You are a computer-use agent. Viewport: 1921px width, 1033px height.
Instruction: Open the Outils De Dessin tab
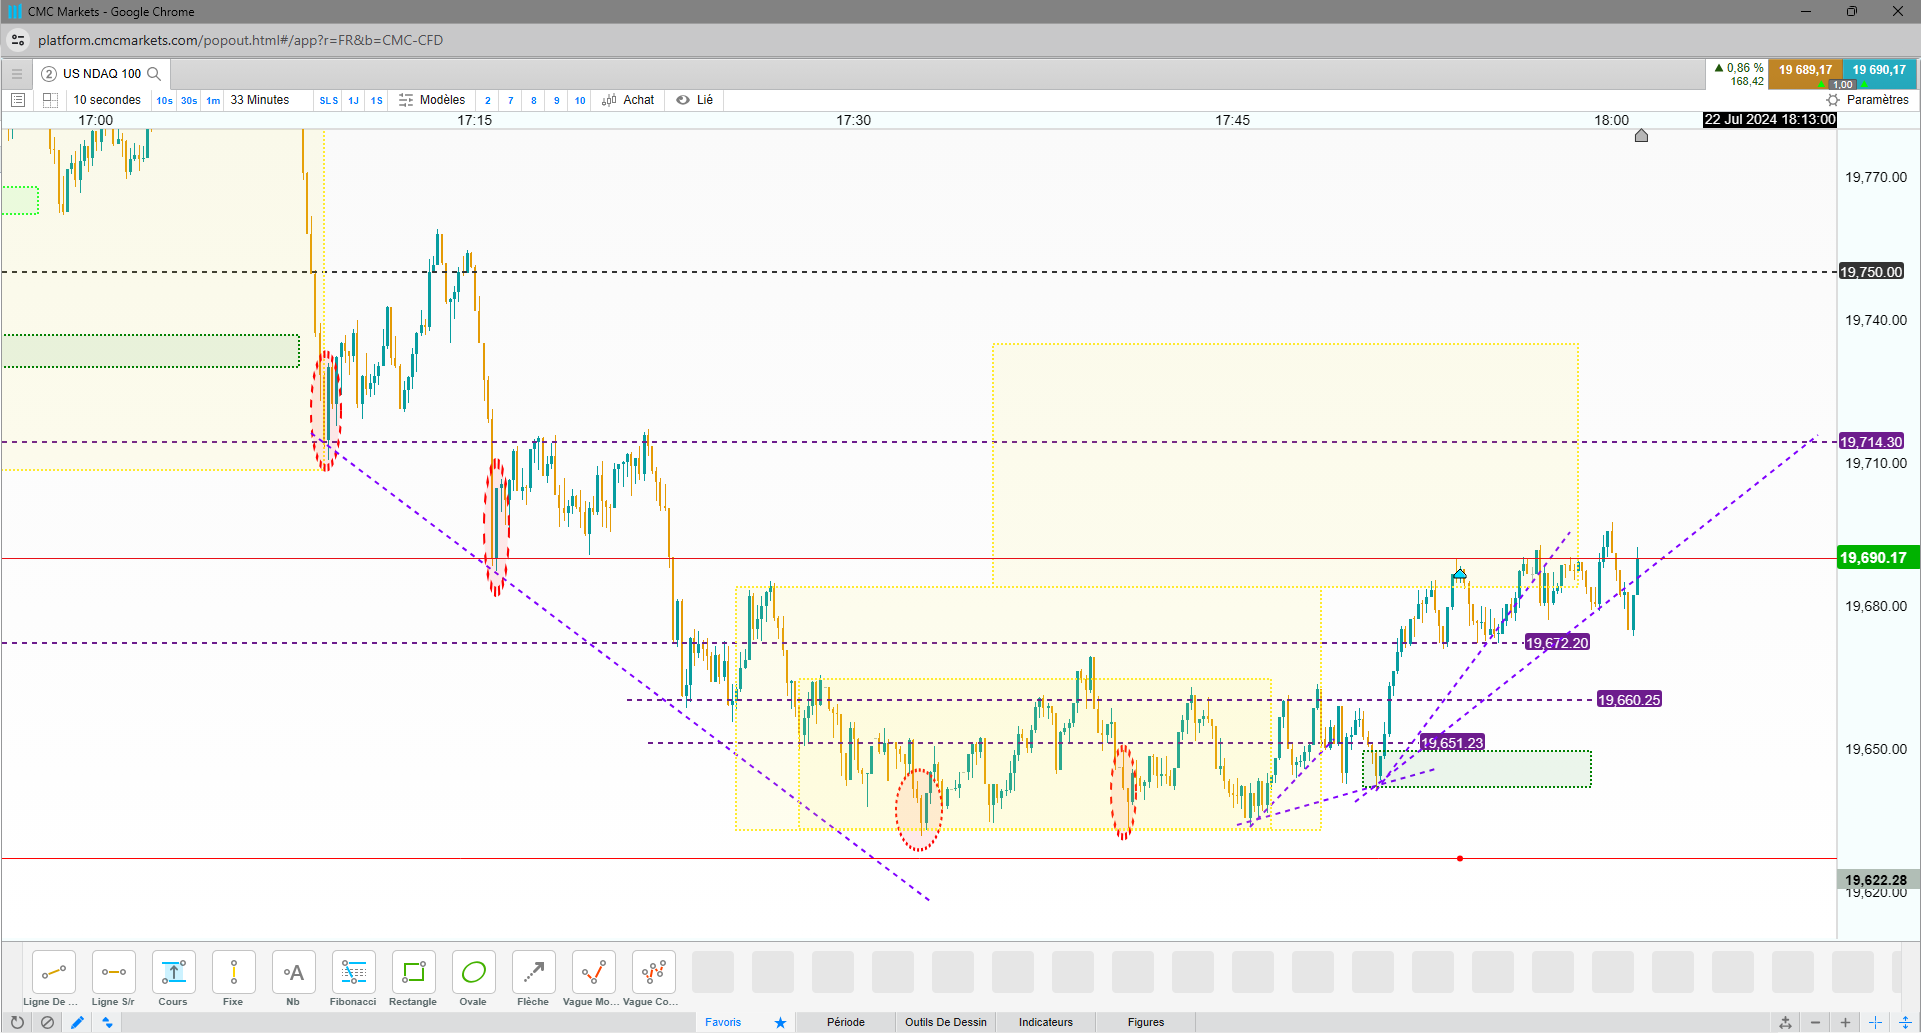[x=946, y=1022]
